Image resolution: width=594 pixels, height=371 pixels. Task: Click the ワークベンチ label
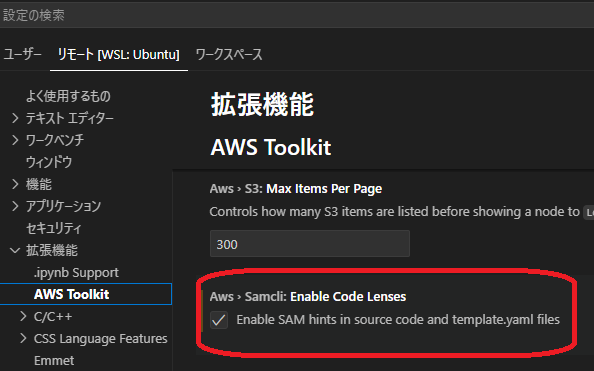55,140
